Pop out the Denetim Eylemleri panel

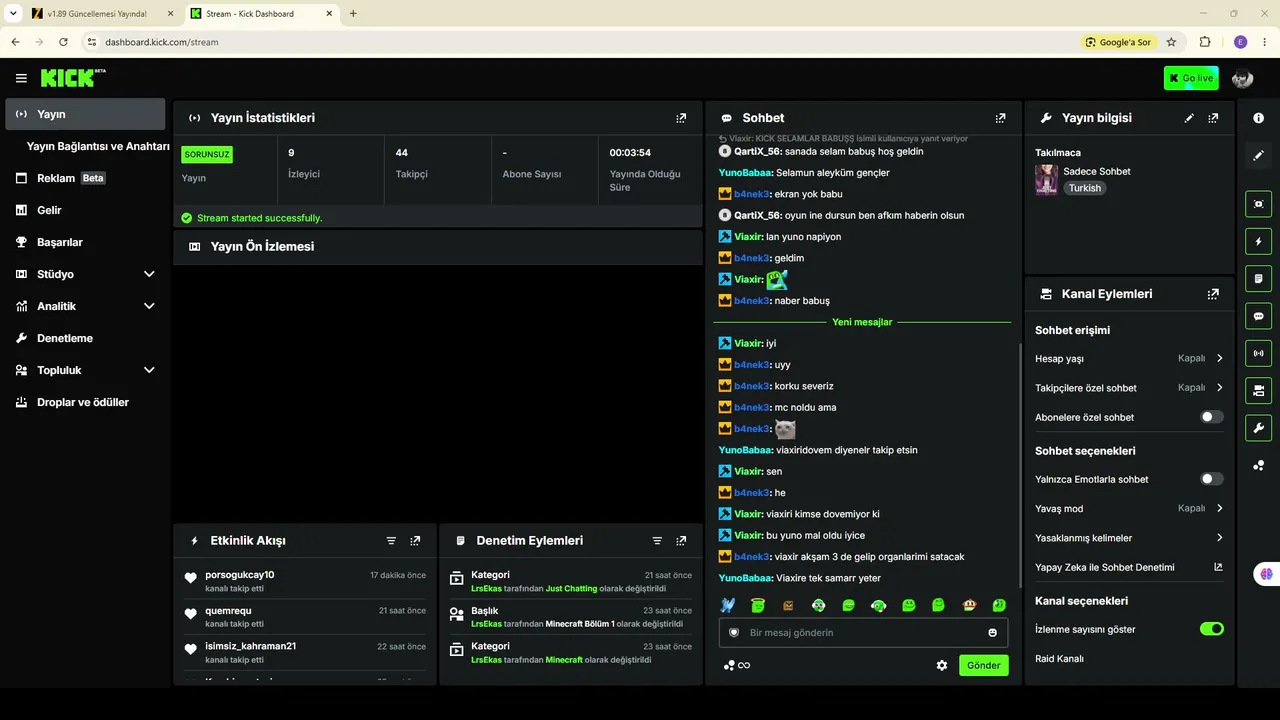(x=681, y=541)
